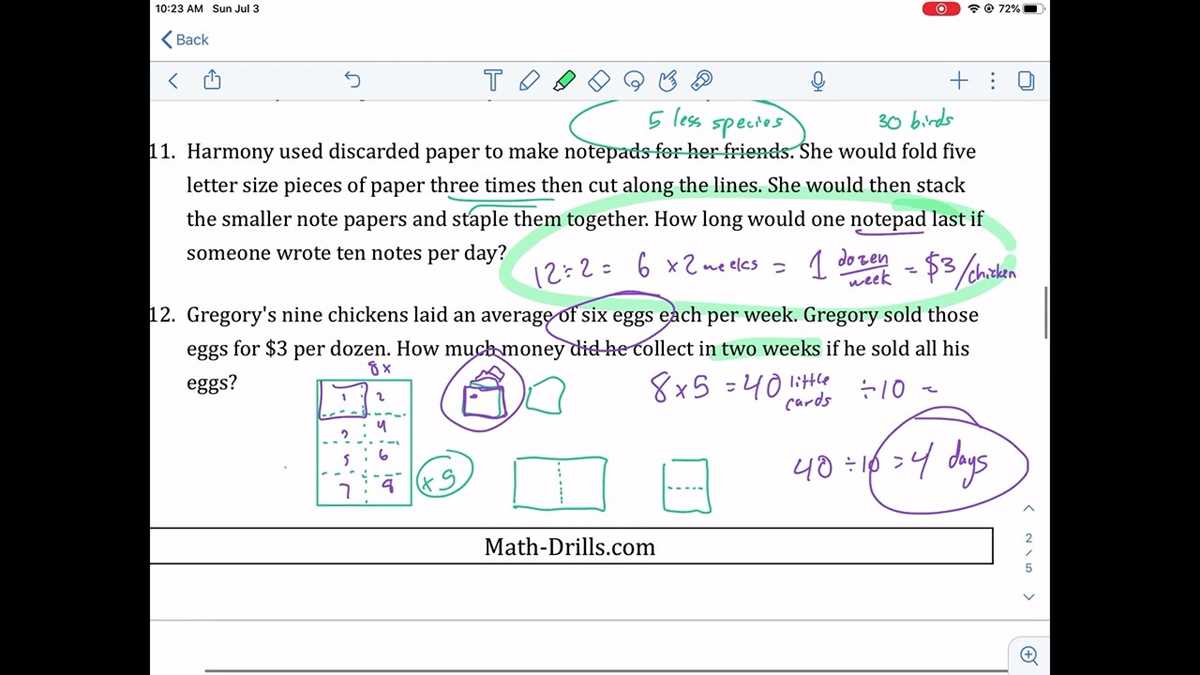Click the handwritten '8 x 5 = 40' equation
Viewport: 1200px width, 675px height.
pyautogui.click(x=716, y=388)
